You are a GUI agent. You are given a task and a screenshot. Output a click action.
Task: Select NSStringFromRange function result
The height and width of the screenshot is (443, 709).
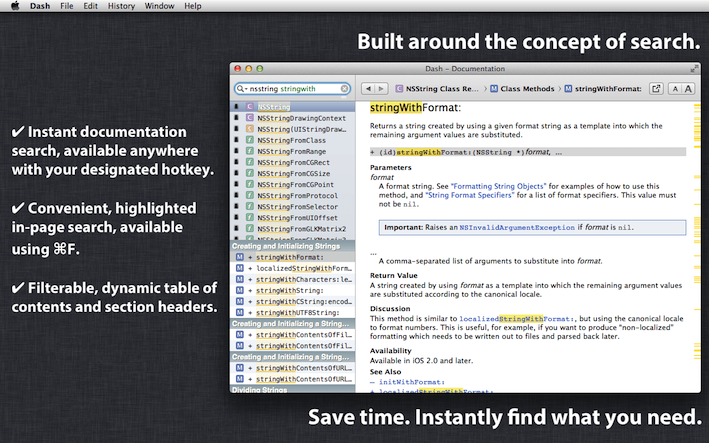293,151
